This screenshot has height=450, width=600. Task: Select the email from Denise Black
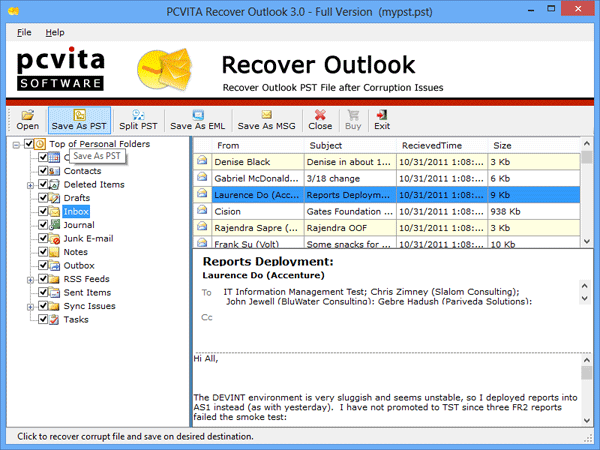(387, 162)
